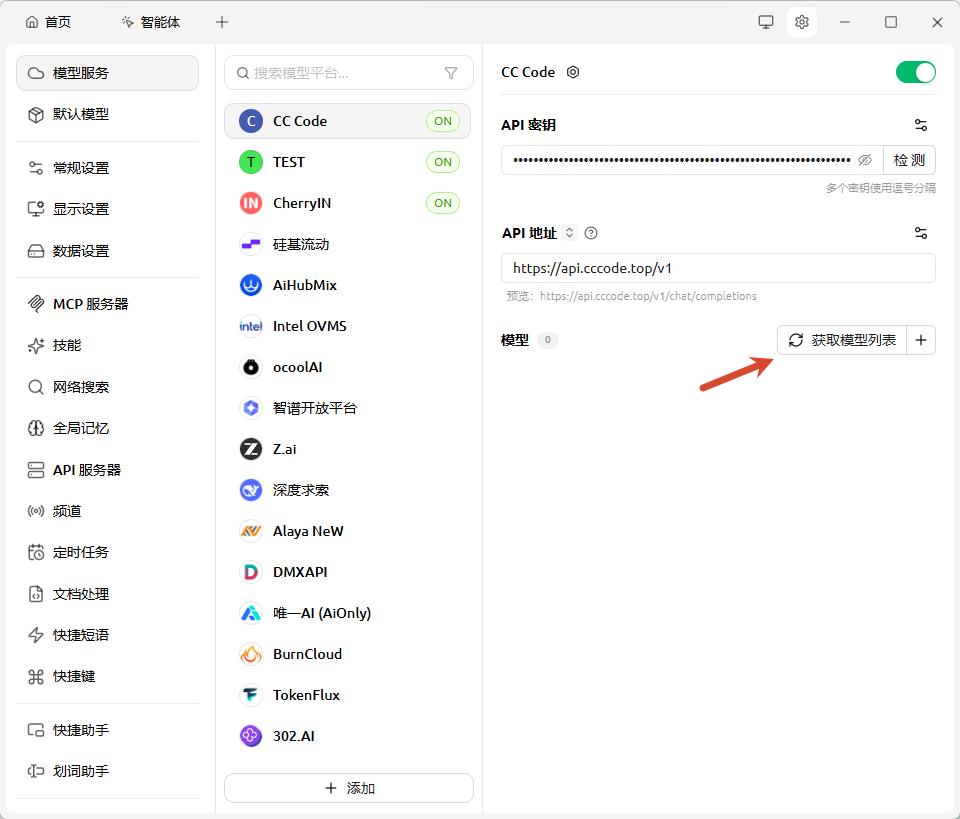
Task: Open the 首页 home tab
Action: (x=48, y=22)
